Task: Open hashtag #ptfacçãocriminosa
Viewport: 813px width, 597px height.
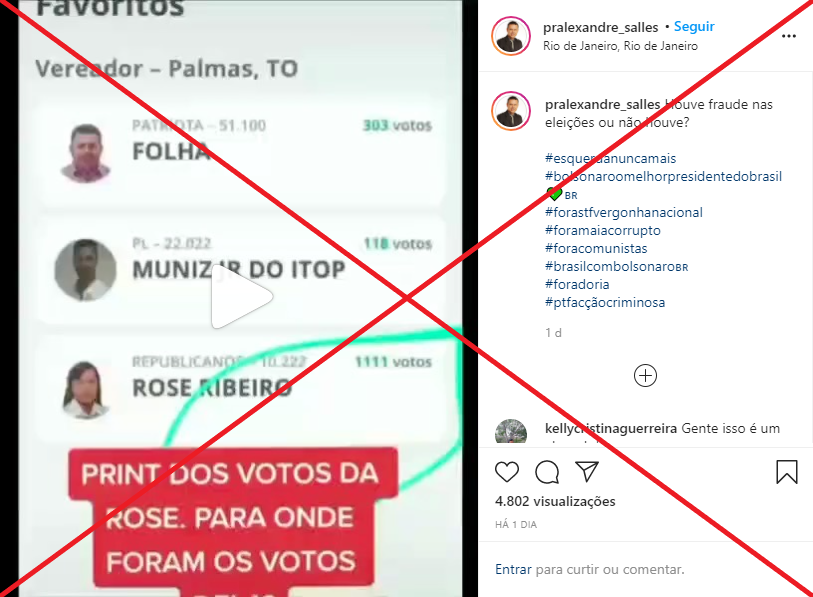Action: [605, 302]
